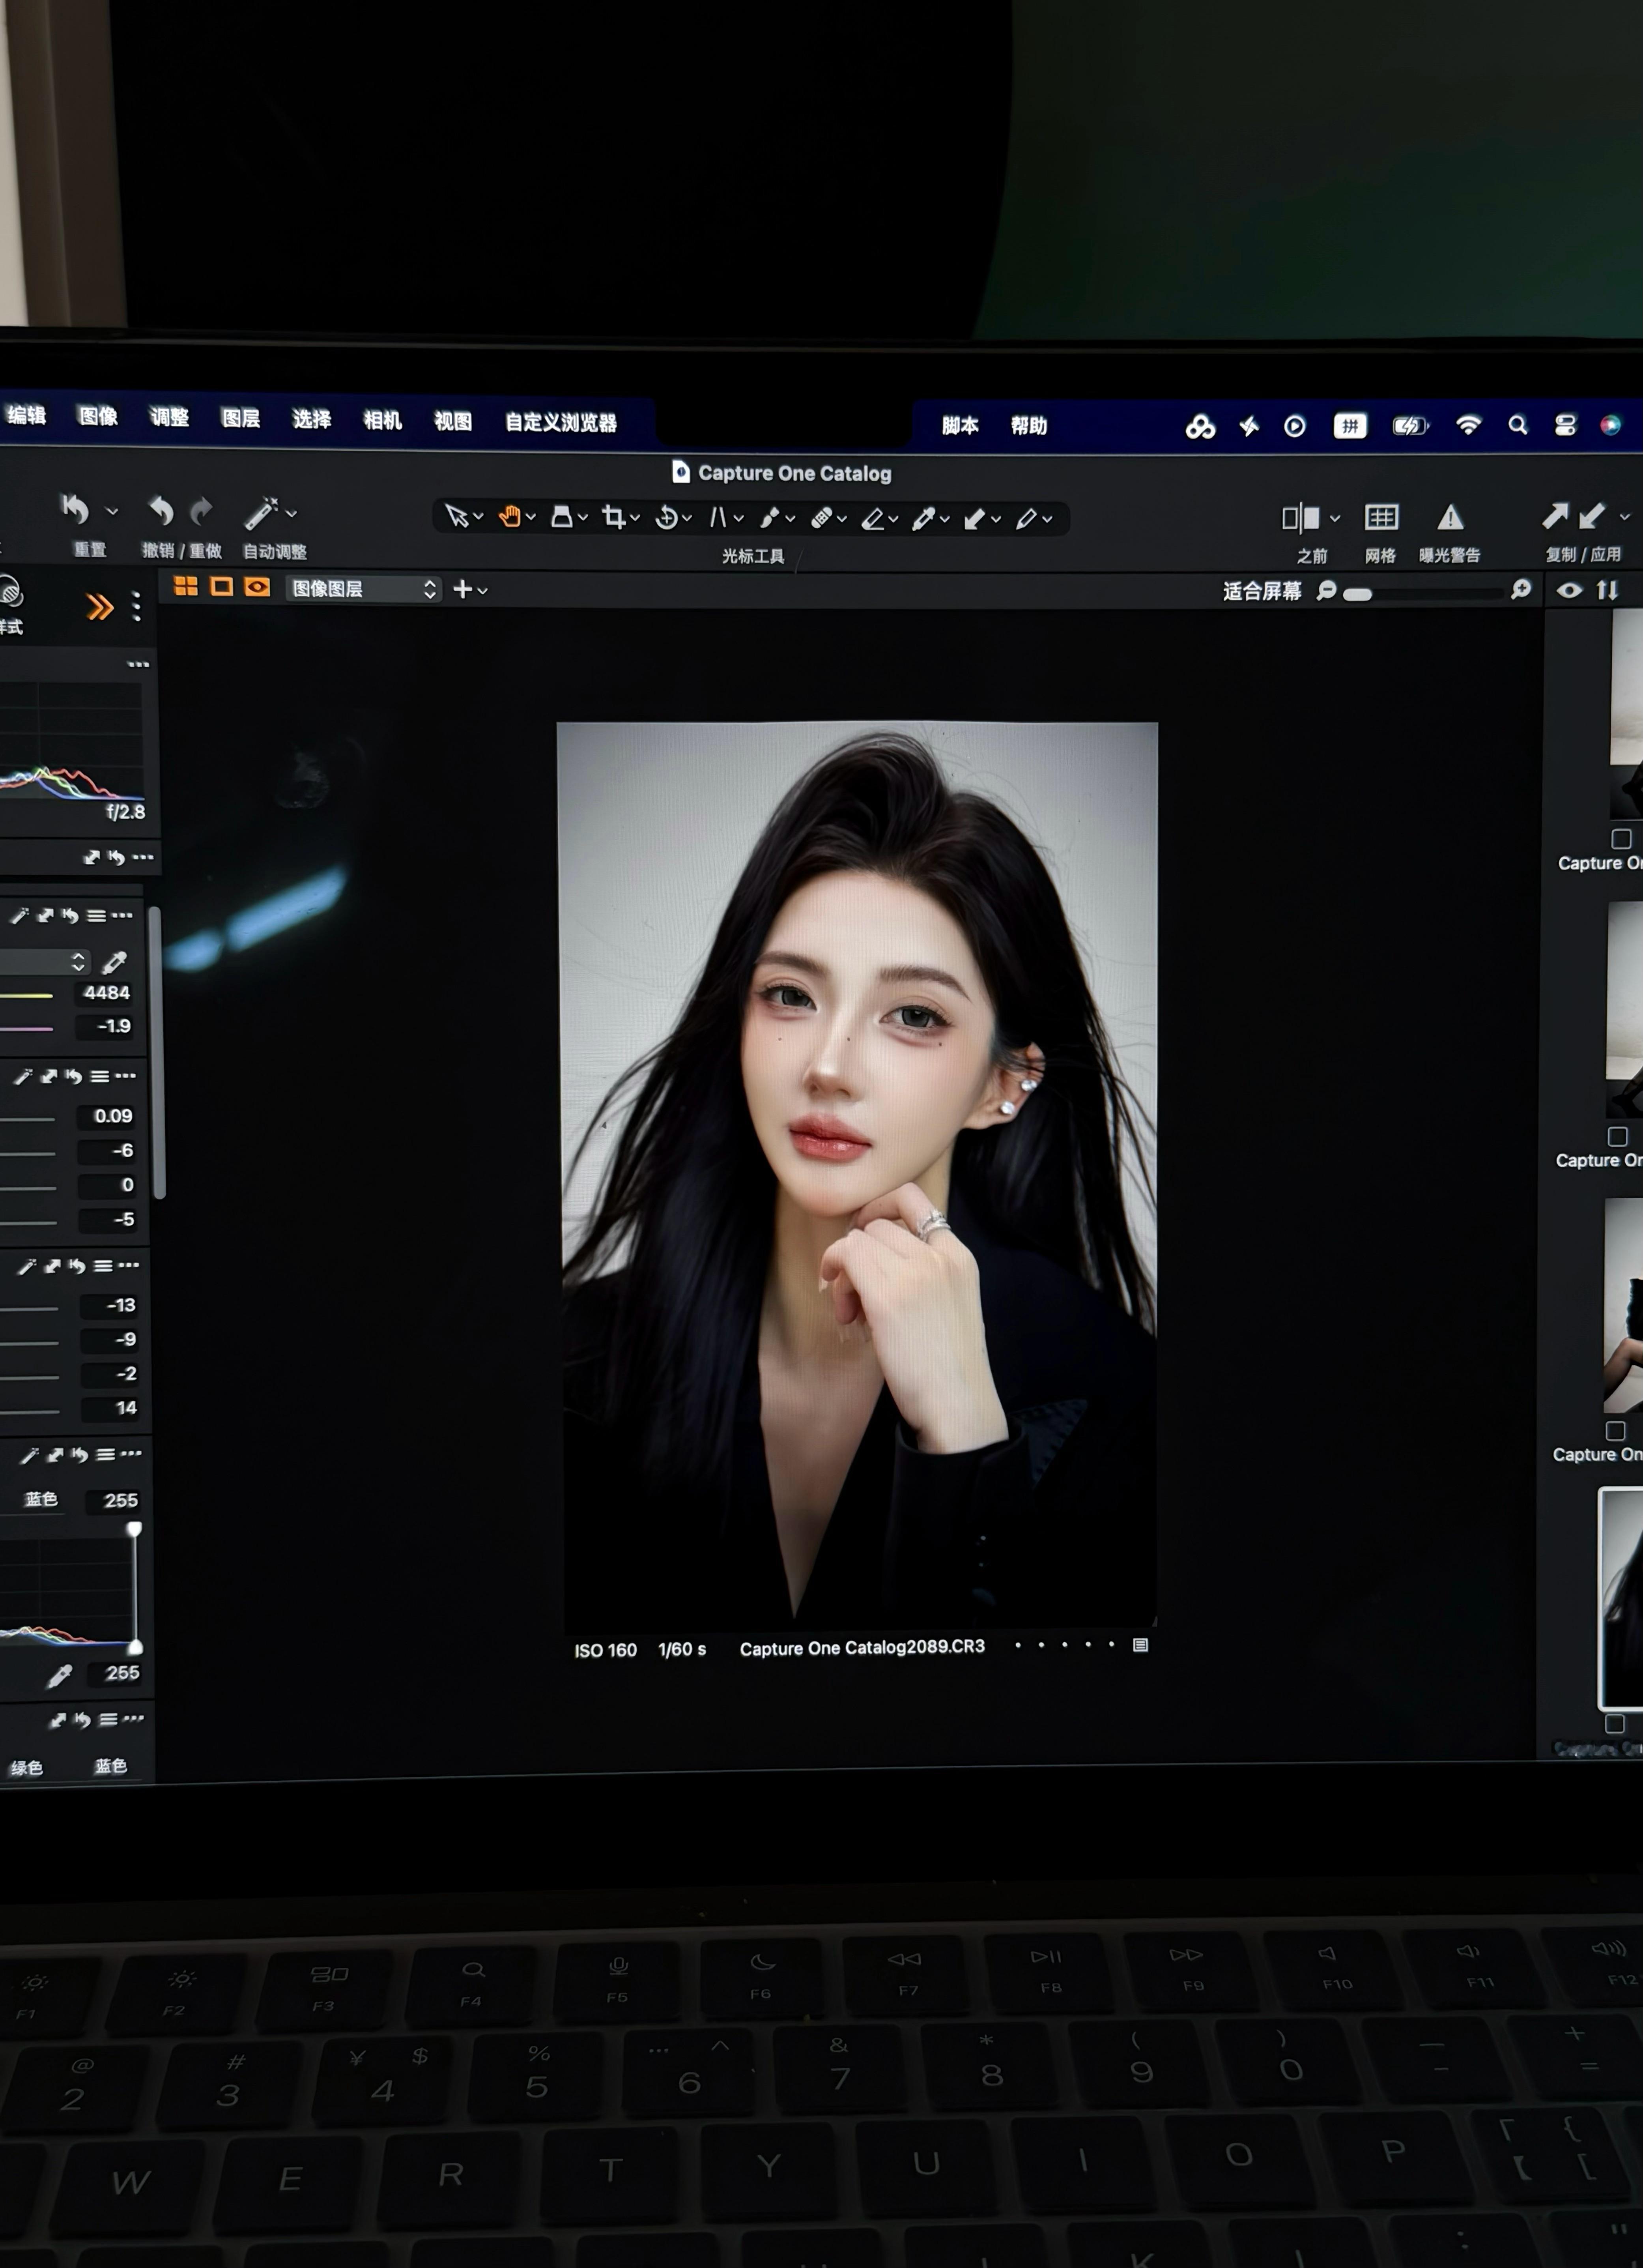The image size is (1643, 2268).
Task: Open the 调整 menu
Action: [x=169, y=417]
